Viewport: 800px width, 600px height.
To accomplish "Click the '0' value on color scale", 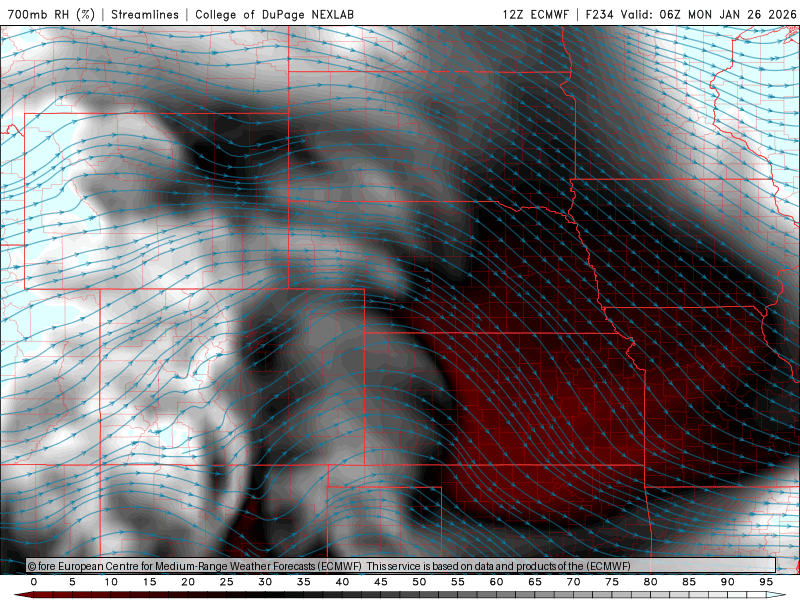I will point(34,582).
